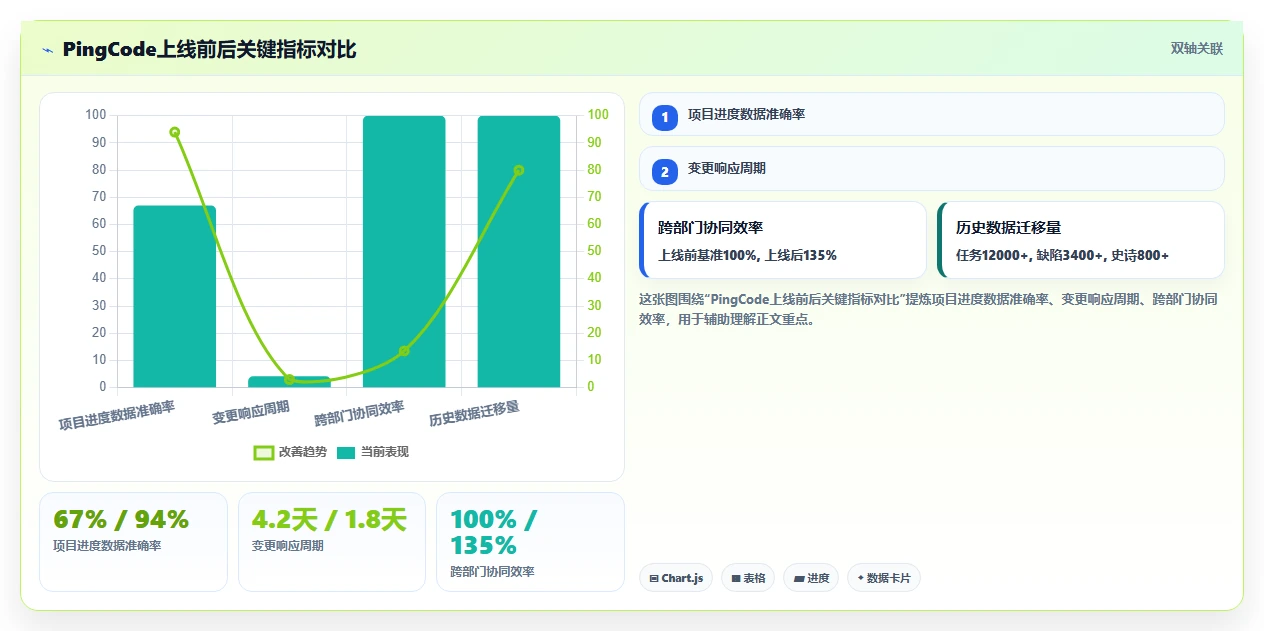1264x631 pixels.
Task: Click the 100% / 135% stat value
Action: click(494, 532)
